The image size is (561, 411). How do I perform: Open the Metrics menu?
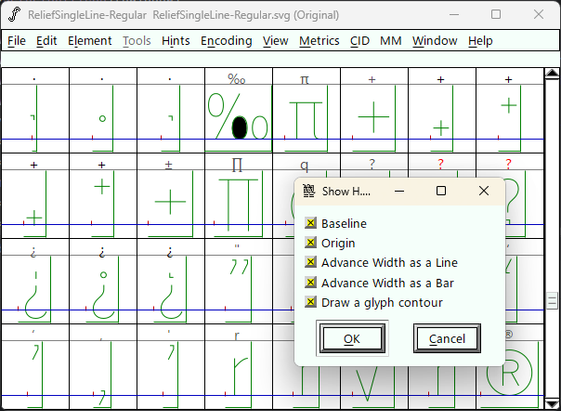click(319, 41)
